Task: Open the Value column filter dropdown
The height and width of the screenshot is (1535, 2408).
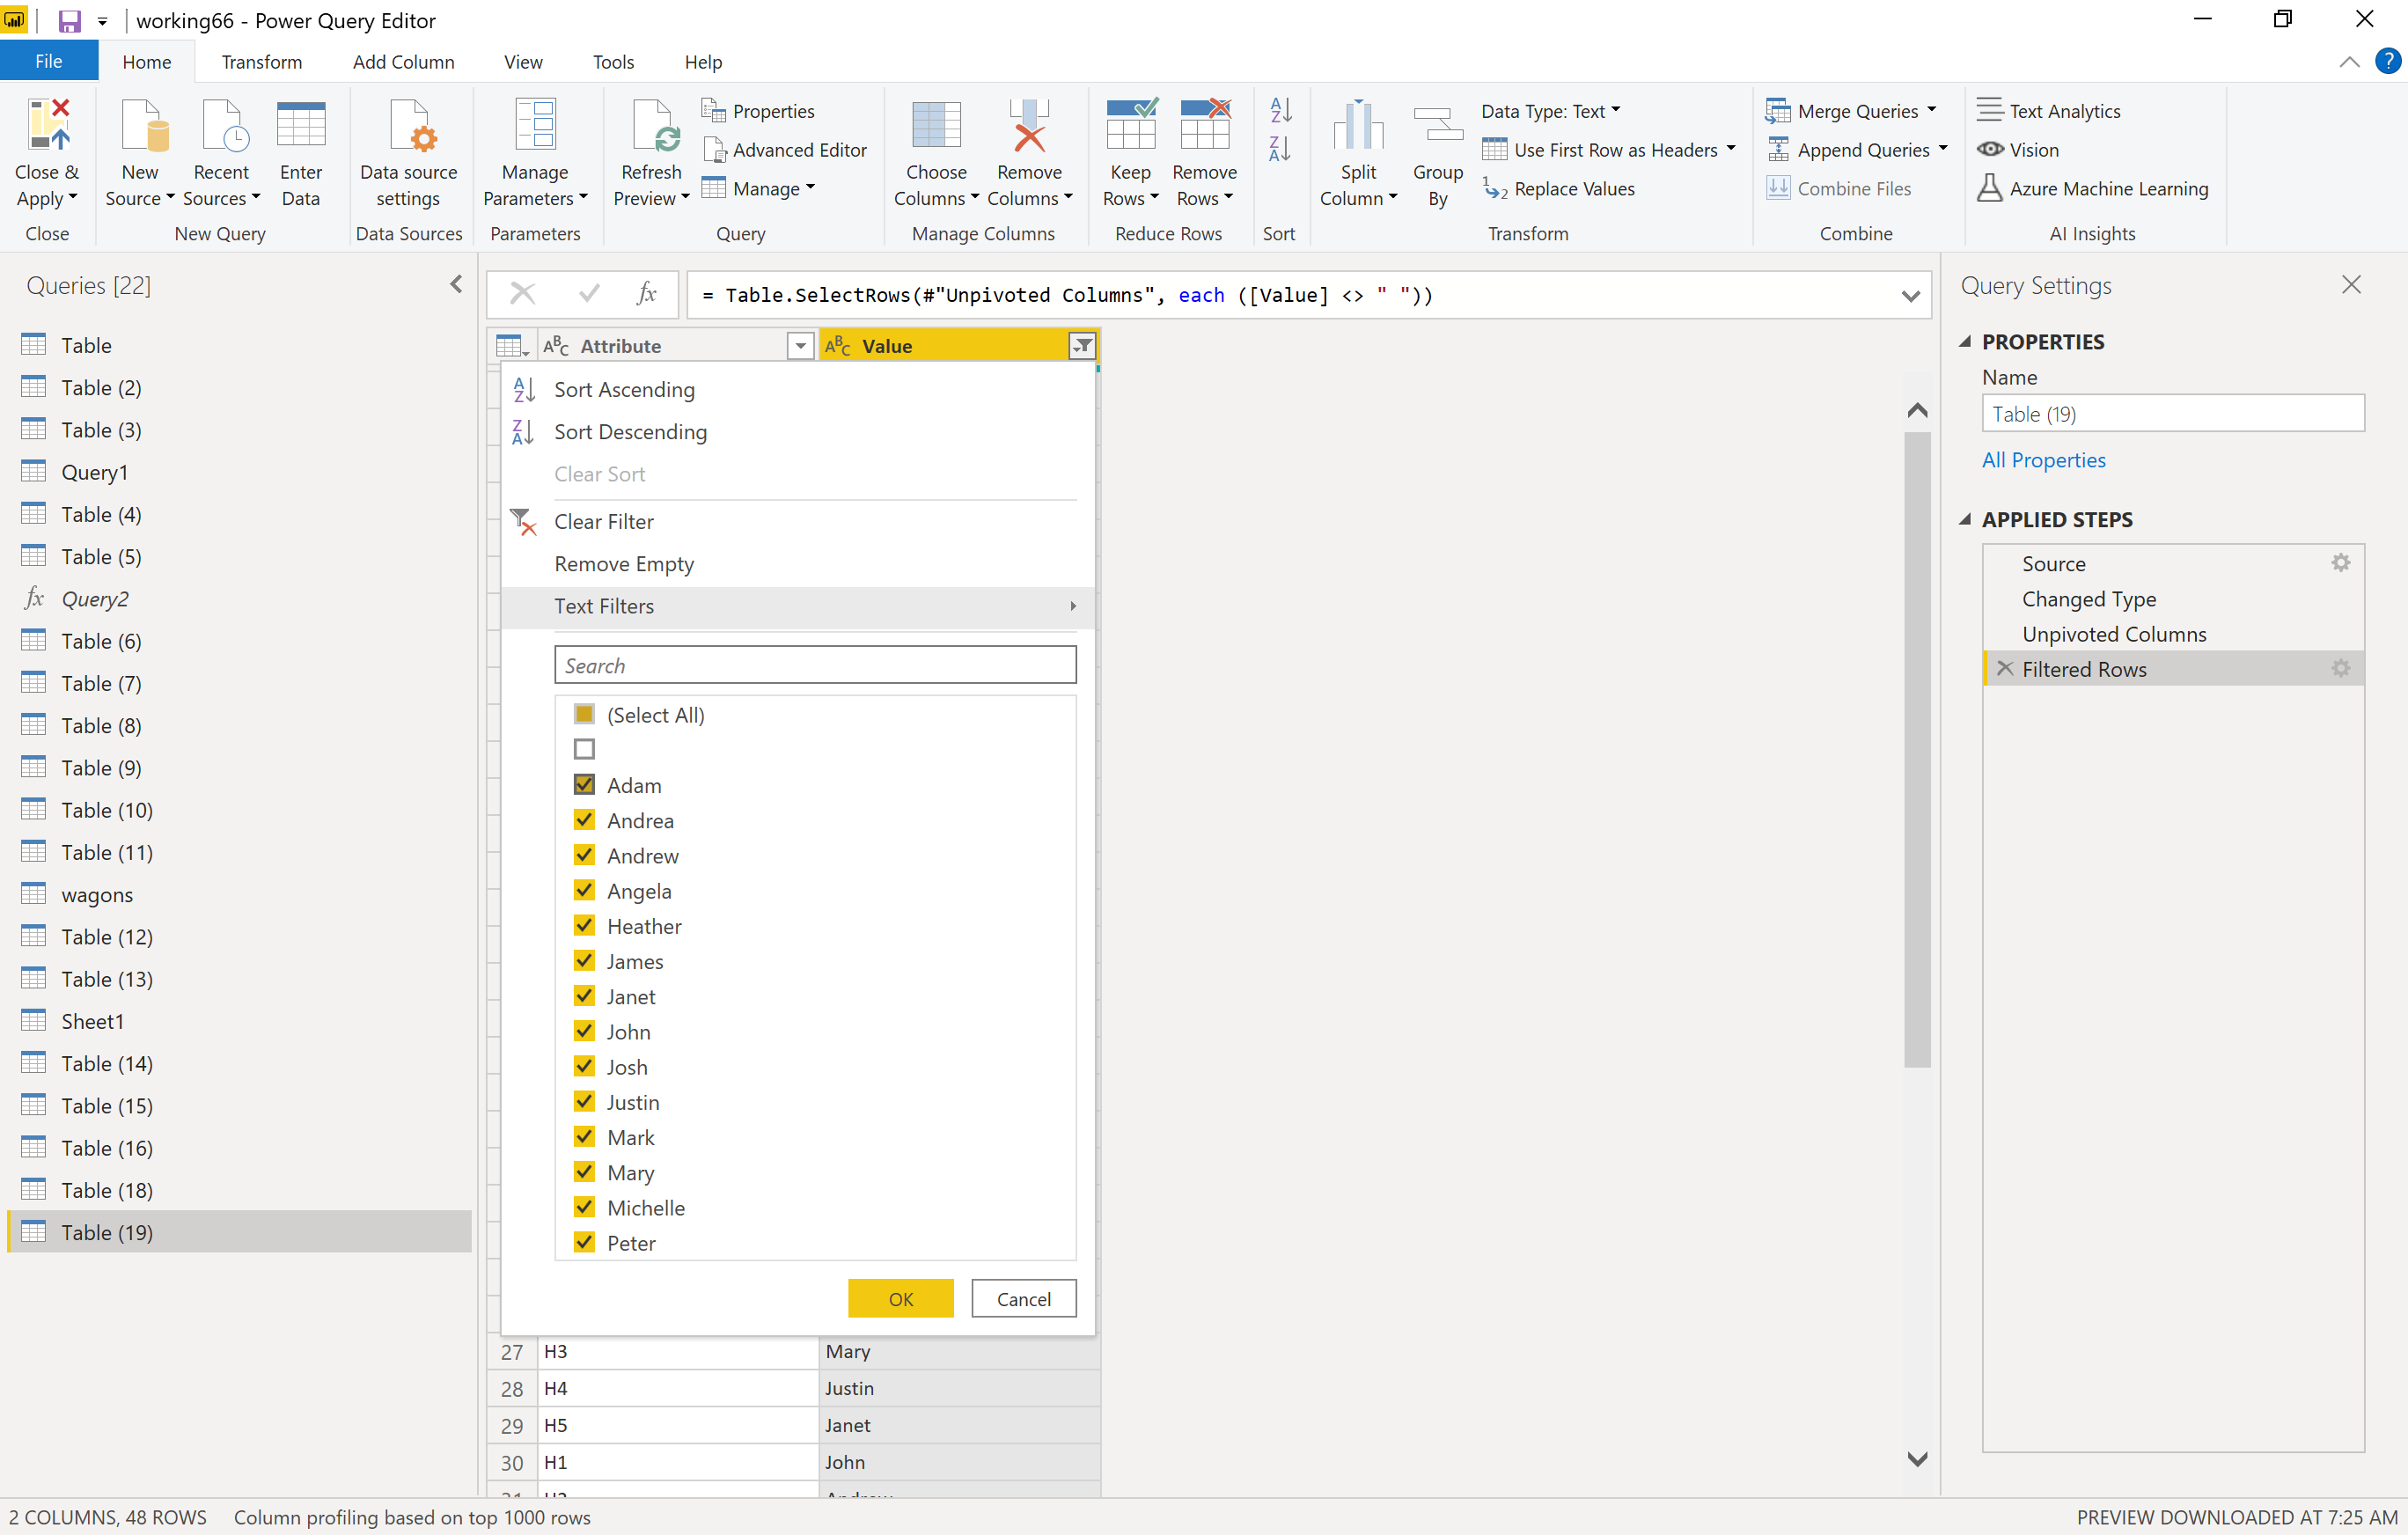Action: click(x=1082, y=346)
